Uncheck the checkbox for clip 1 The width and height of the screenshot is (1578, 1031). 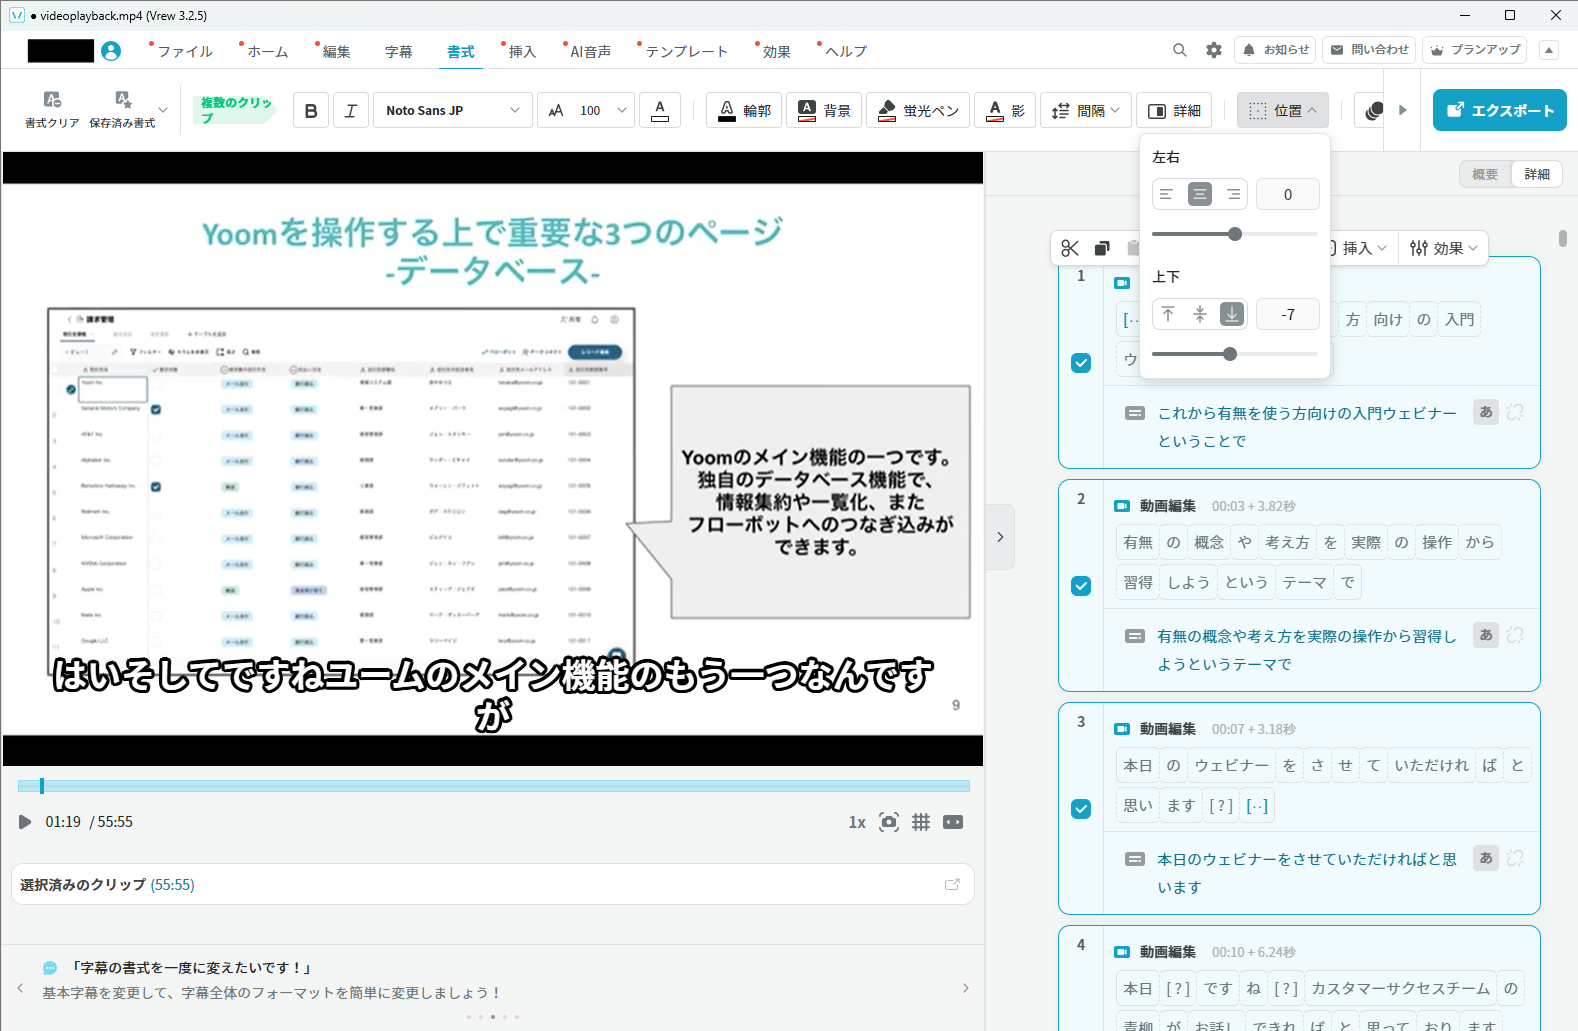point(1081,363)
